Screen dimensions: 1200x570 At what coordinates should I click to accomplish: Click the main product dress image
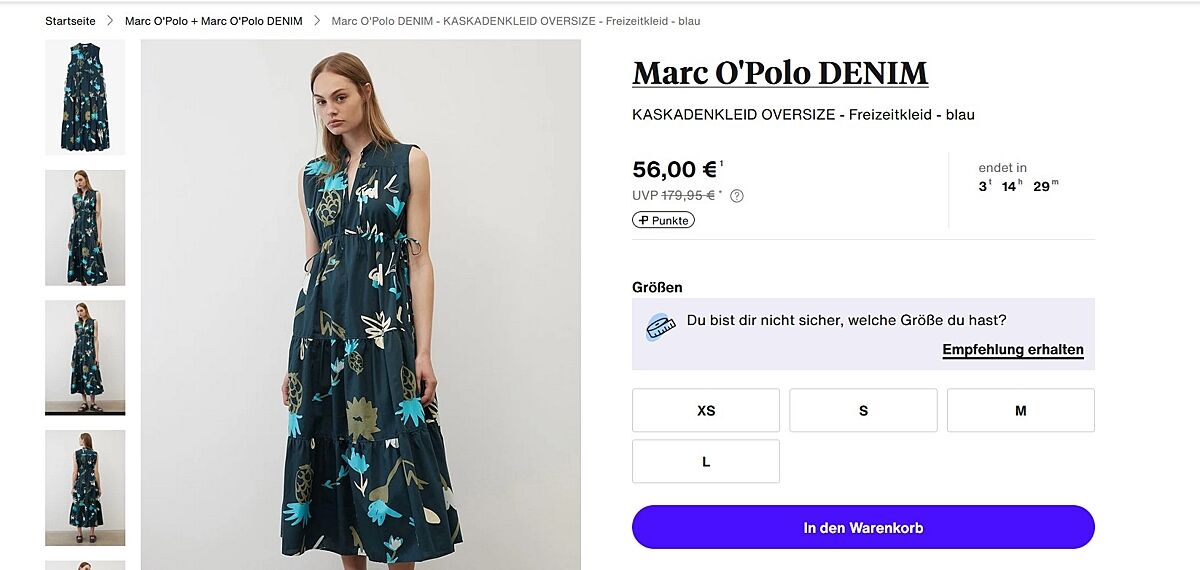[x=361, y=305]
